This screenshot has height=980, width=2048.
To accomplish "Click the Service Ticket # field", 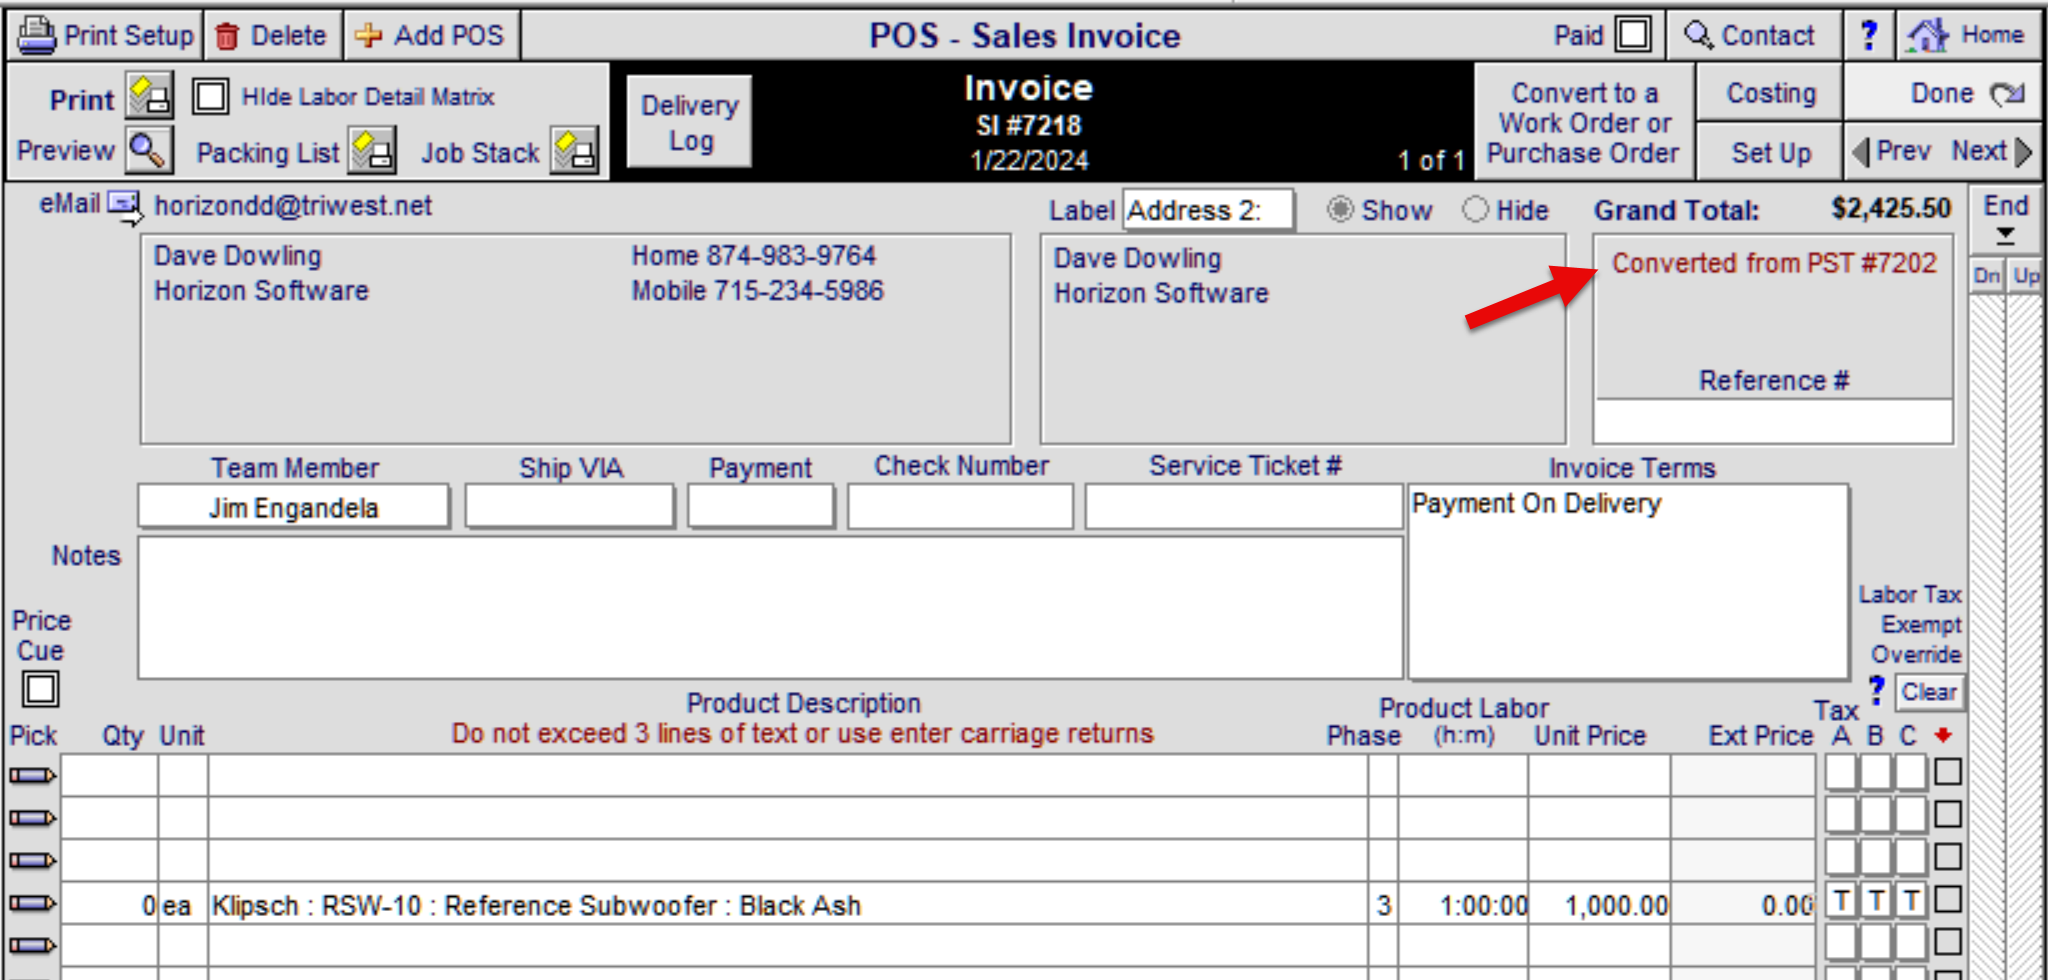I will (x=1244, y=507).
